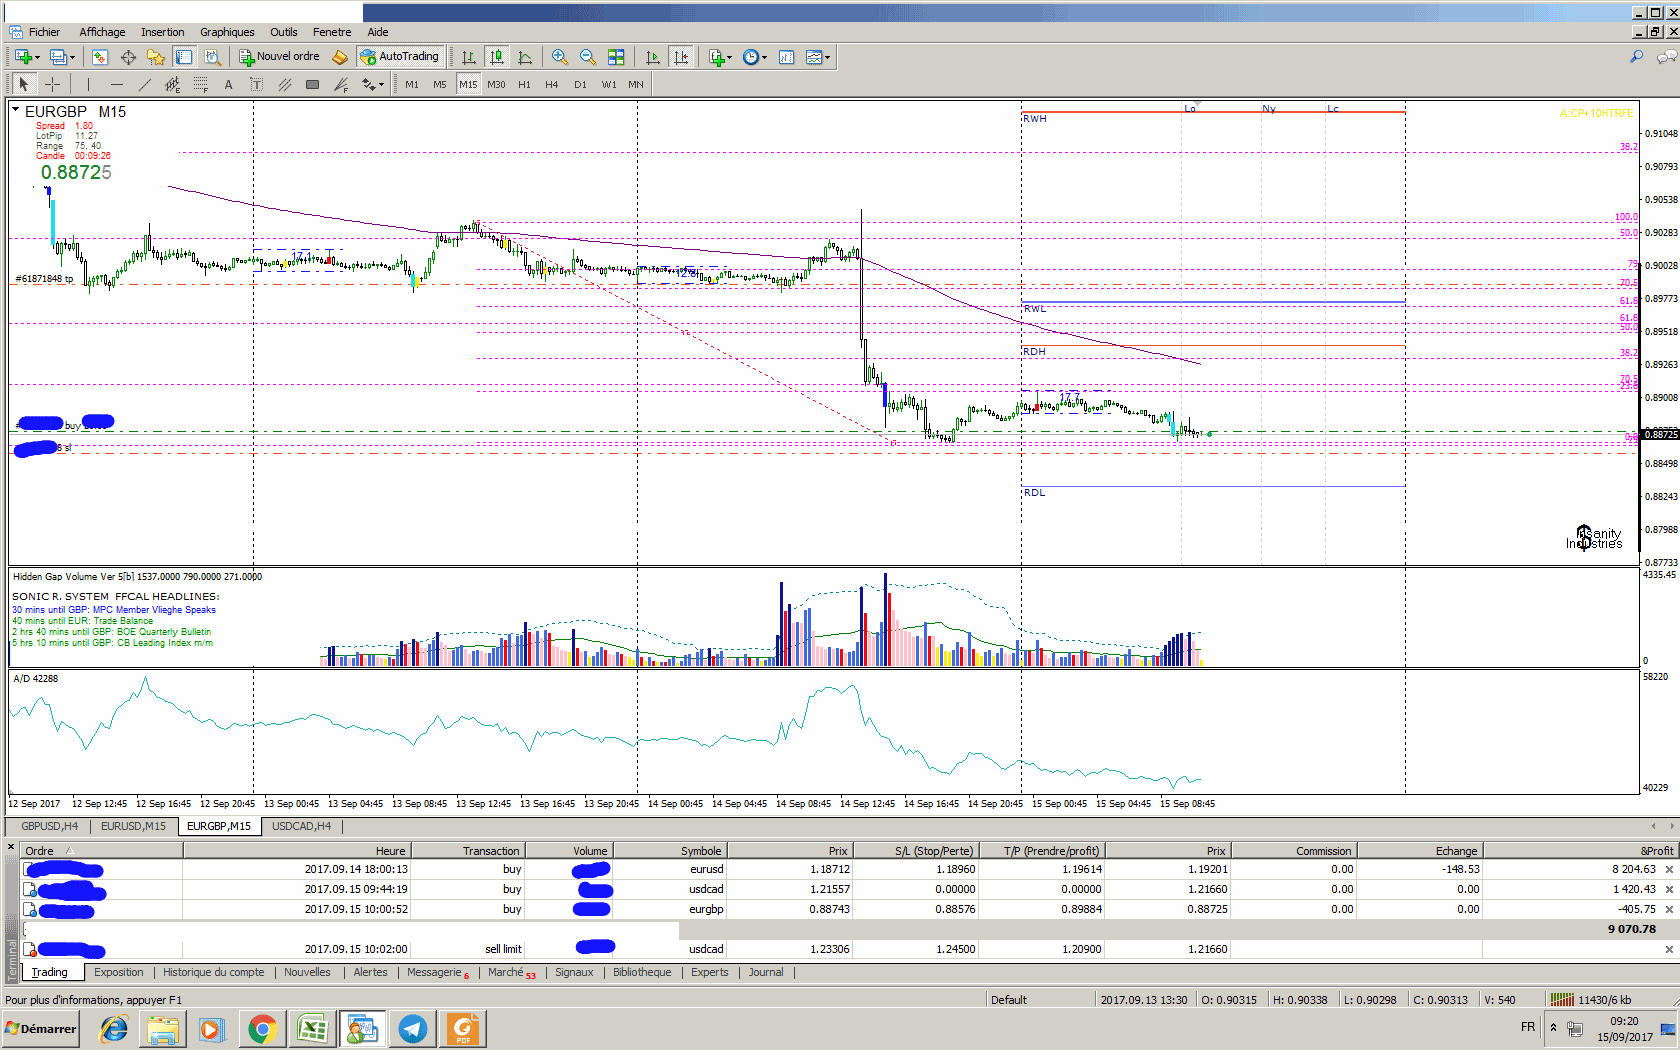The height and width of the screenshot is (1050, 1680).
Task: Expand the templates dropdown
Action: (828, 57)
